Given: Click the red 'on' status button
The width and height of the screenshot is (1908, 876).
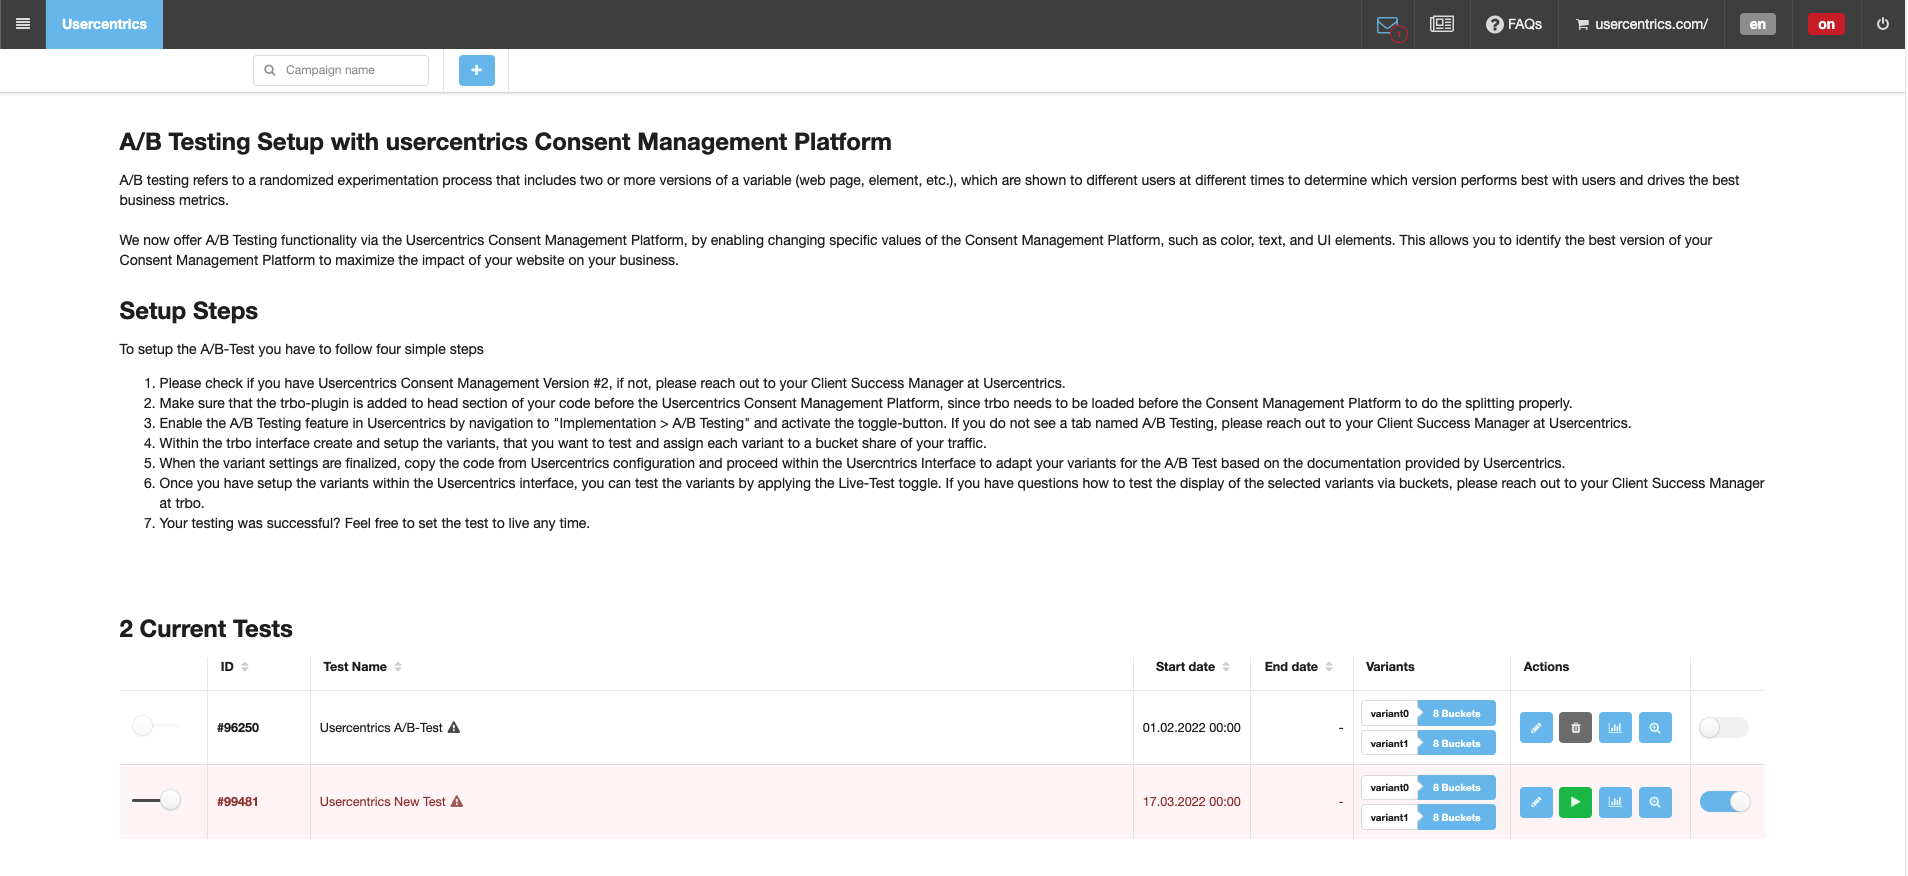Looking at the screenshot, I should [1826, 24].
